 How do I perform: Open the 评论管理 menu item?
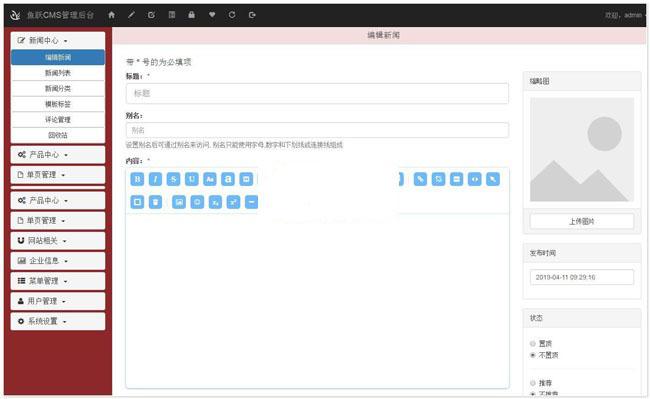click(58, 120)
